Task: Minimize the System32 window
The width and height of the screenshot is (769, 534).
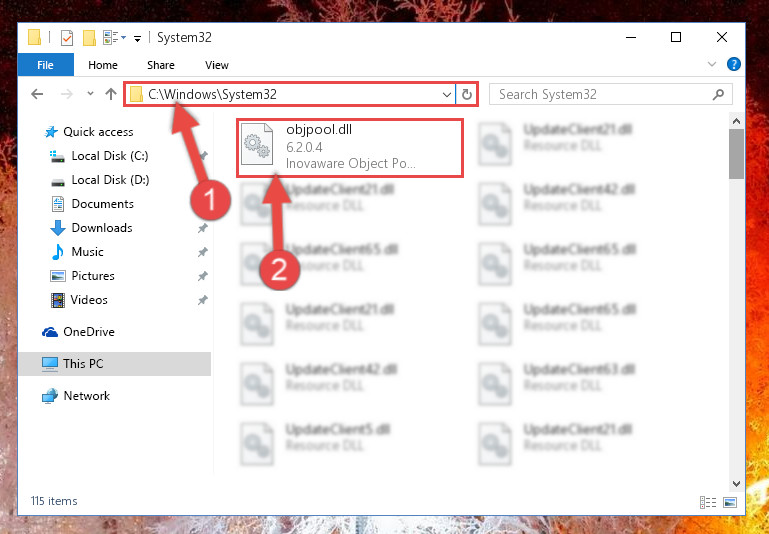Action: 630,37
